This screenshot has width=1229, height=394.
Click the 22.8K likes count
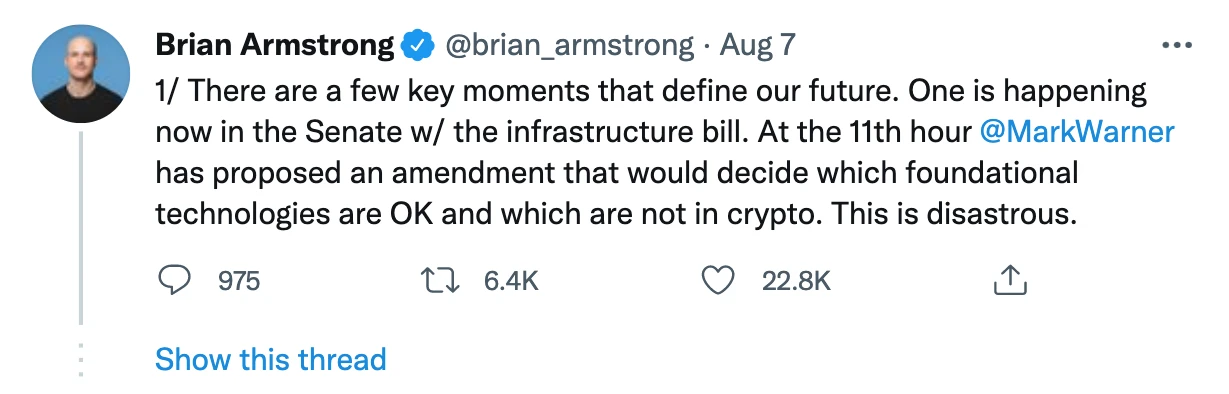[x=796, y=282]
